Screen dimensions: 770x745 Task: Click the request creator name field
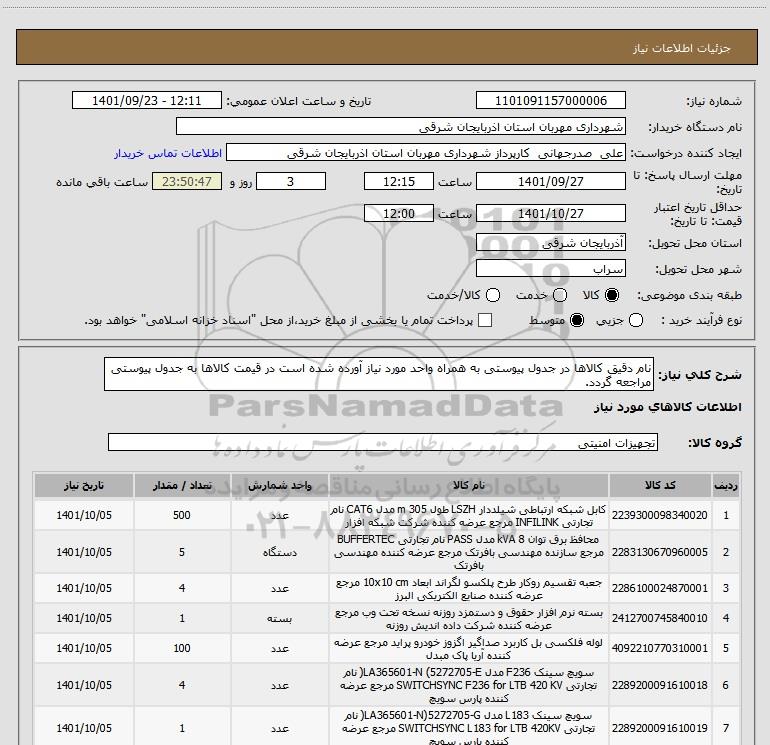(x=426, y=153)
